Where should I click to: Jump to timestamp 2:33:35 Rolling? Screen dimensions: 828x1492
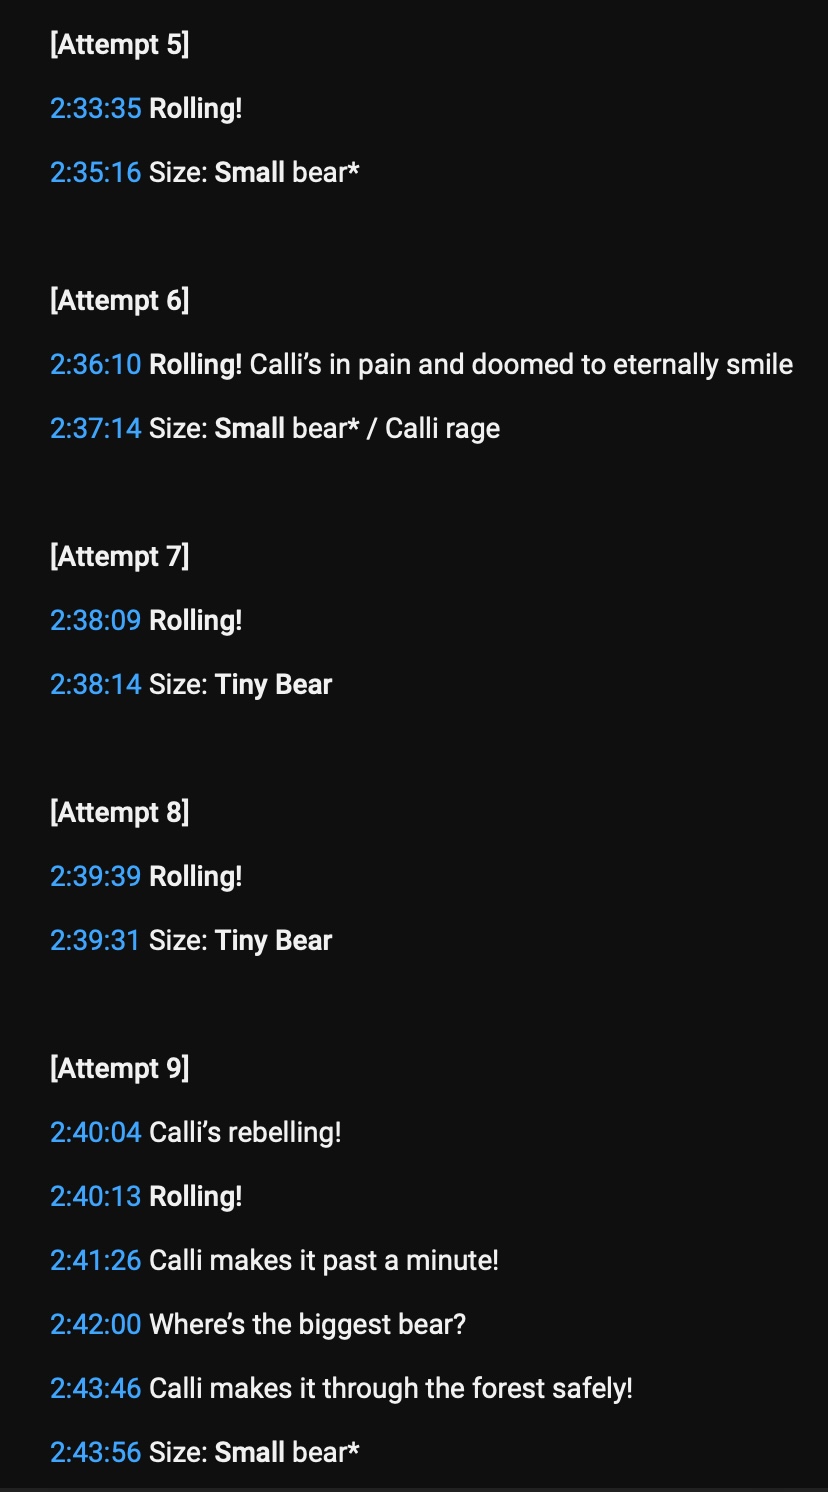tap(96, 108)
